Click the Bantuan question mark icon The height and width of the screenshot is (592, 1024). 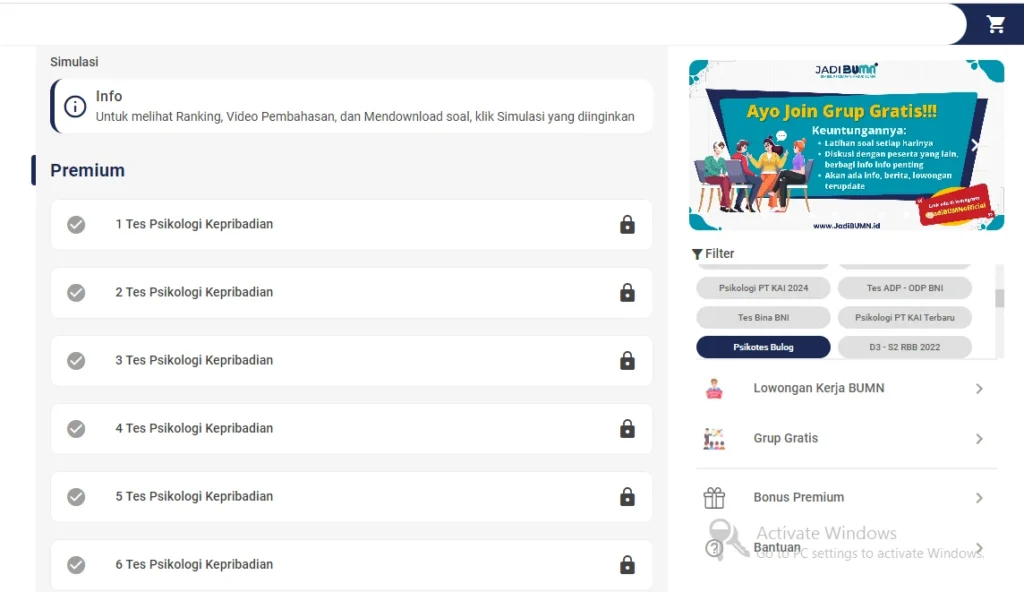click(714, 548)
